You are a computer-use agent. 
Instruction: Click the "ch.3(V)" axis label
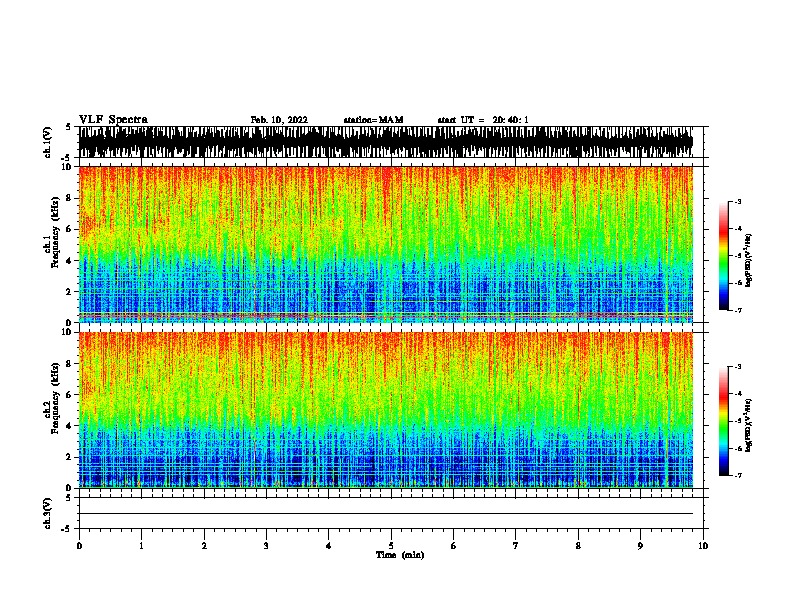(47, 513)
